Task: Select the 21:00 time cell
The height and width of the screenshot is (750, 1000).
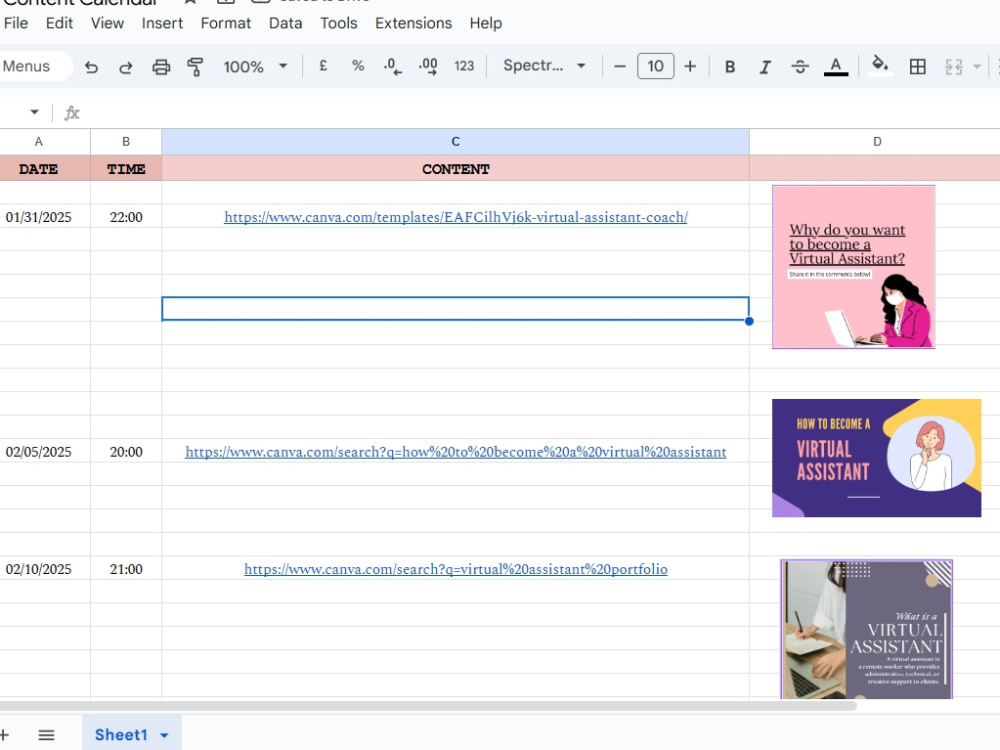Action: click(126, 569)
